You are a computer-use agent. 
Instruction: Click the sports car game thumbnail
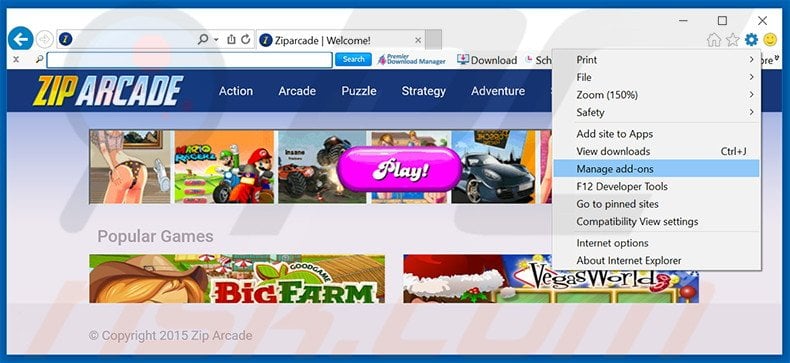494,167
